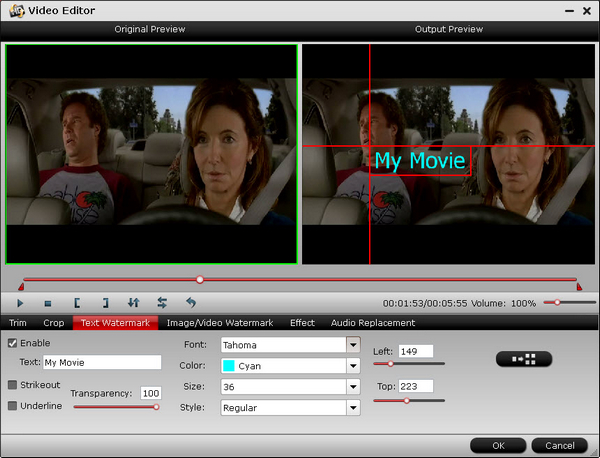This screenshot has width=600, height=458.
Task: Flip video horizontally with the left-right arrows icon
Action: click(x=162, y=303)
